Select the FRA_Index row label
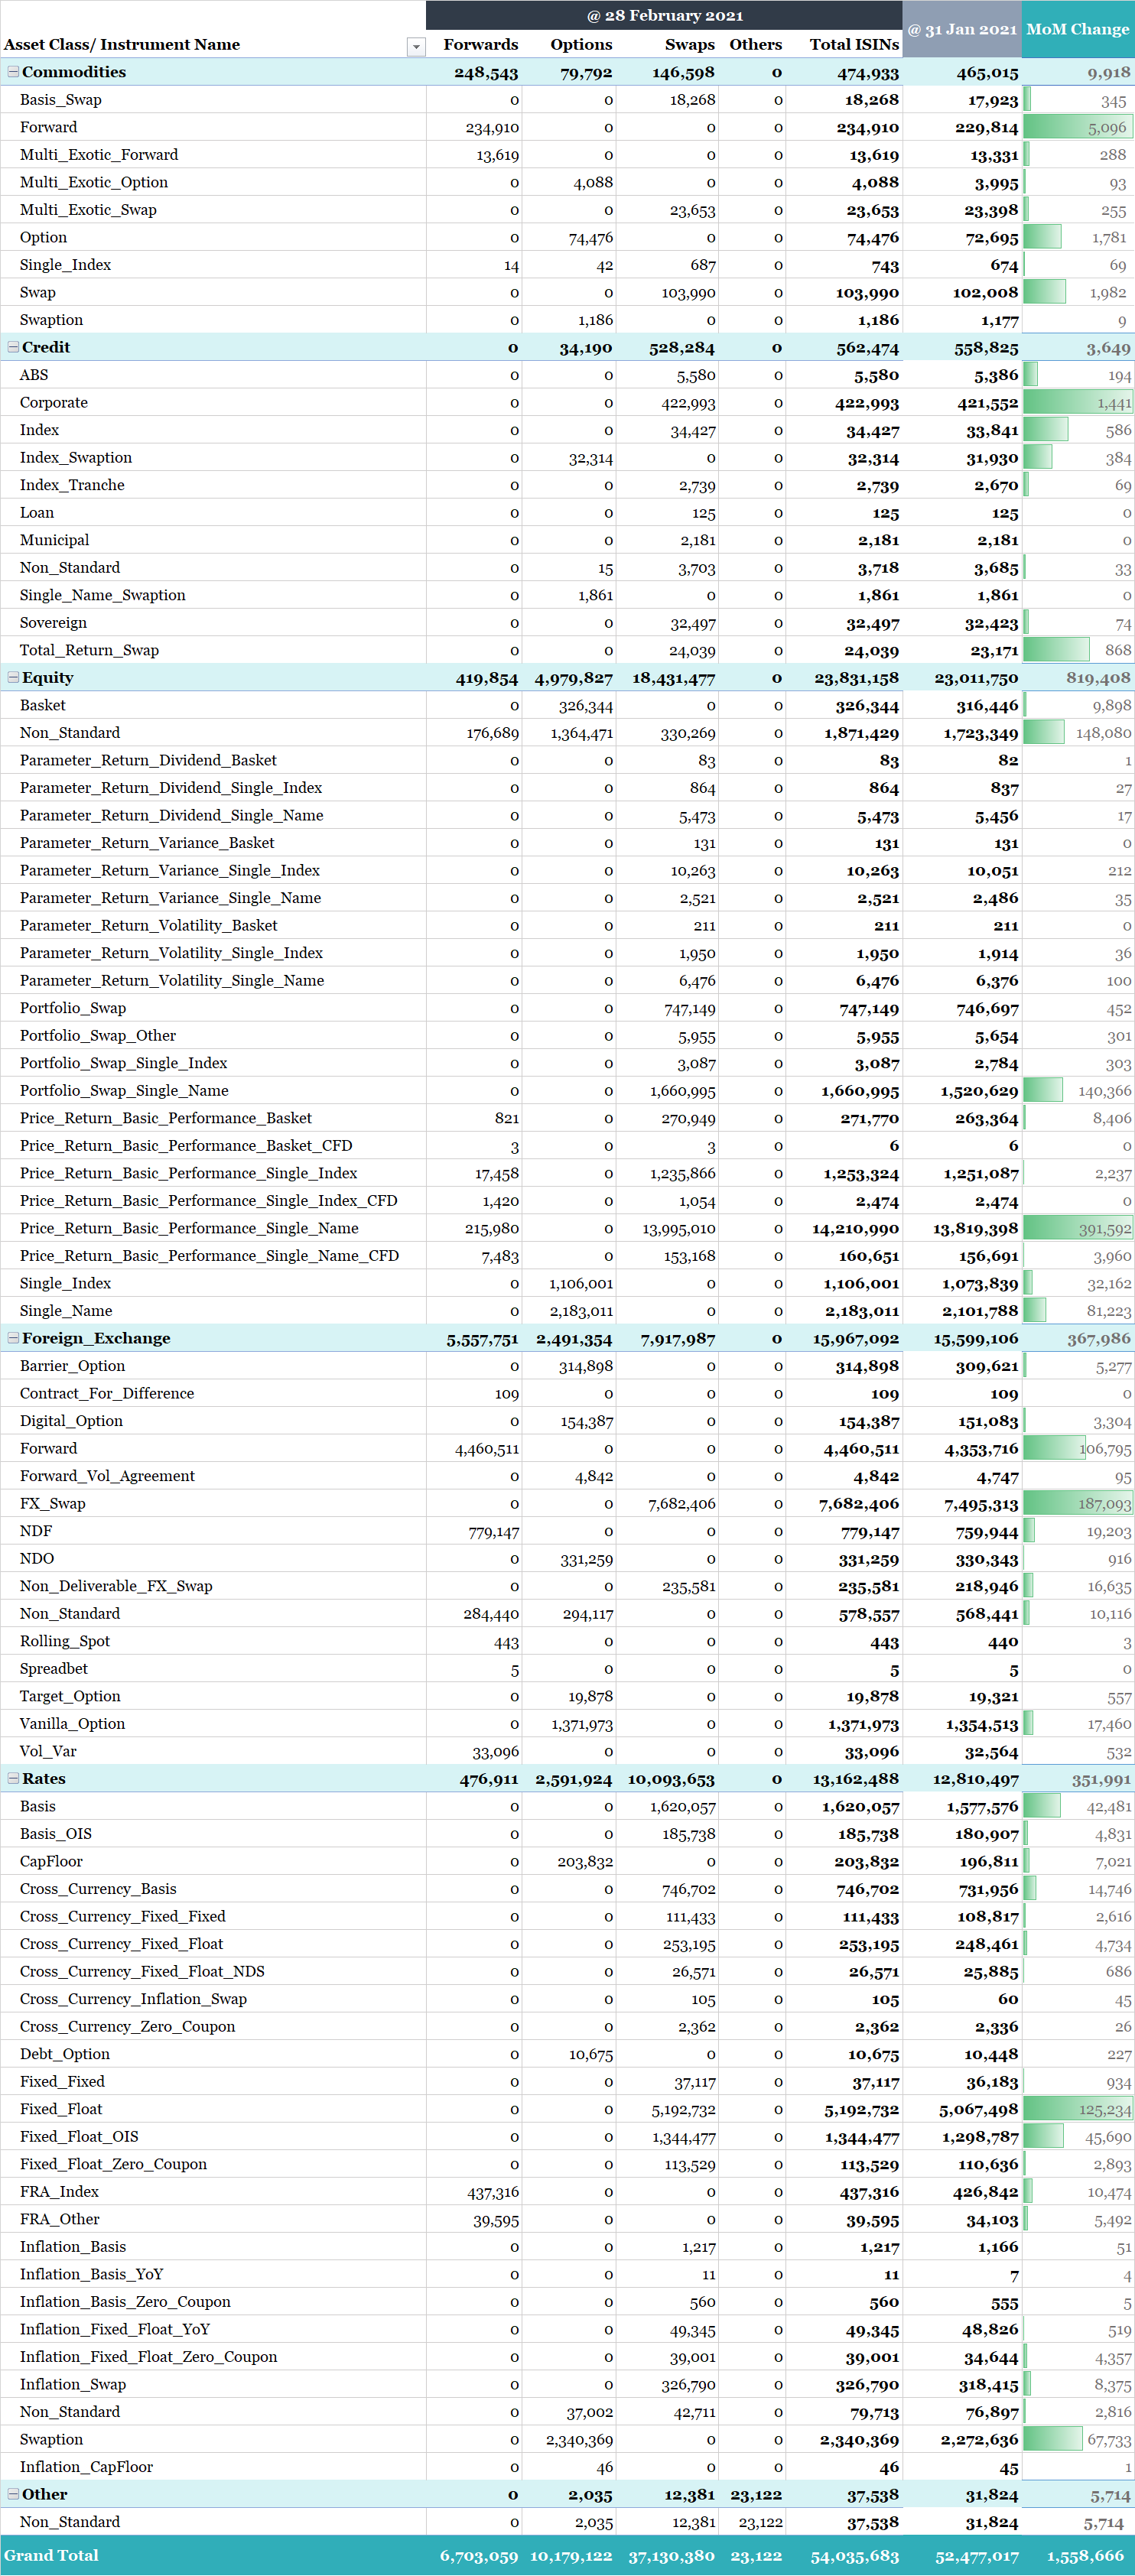This screenshot has width=1135, height=2576. click(x=59, y=2192)
